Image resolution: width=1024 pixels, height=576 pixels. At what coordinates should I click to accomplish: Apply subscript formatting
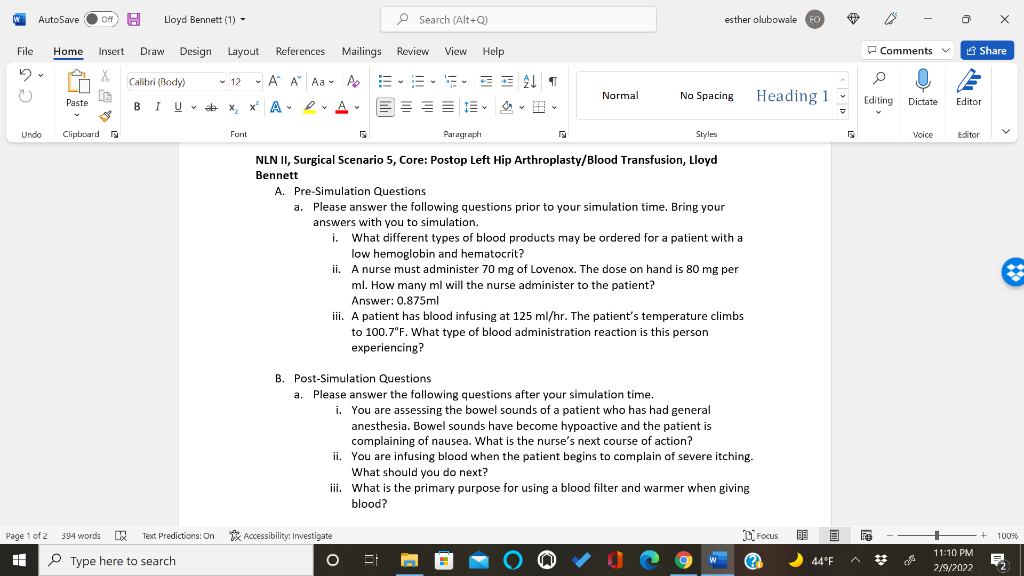pos(233,107)
